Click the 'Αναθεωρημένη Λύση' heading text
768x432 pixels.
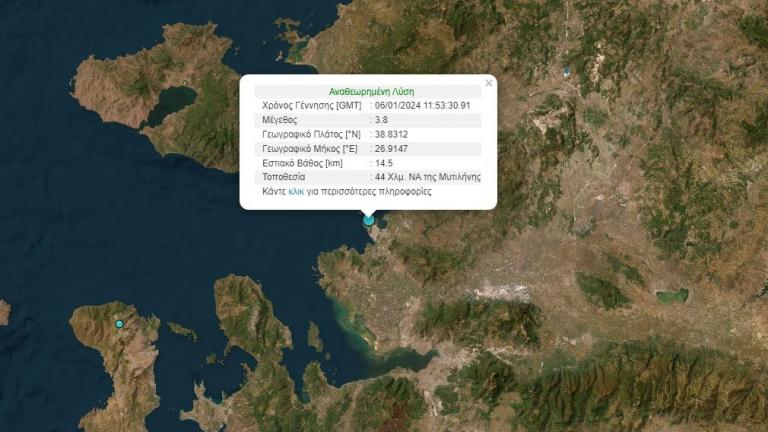[371, 92]
